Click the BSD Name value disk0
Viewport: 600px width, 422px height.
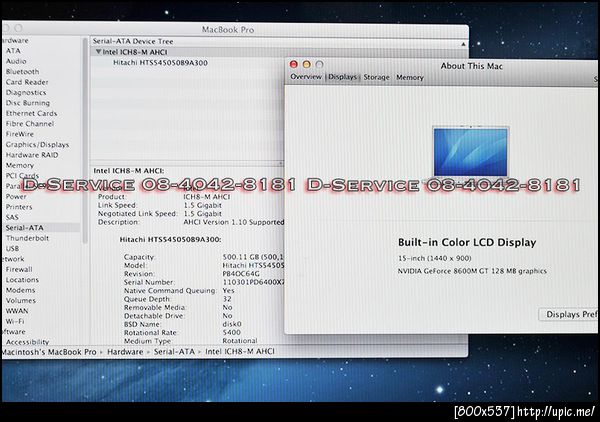pyautogui.click(x=232, y=324)
